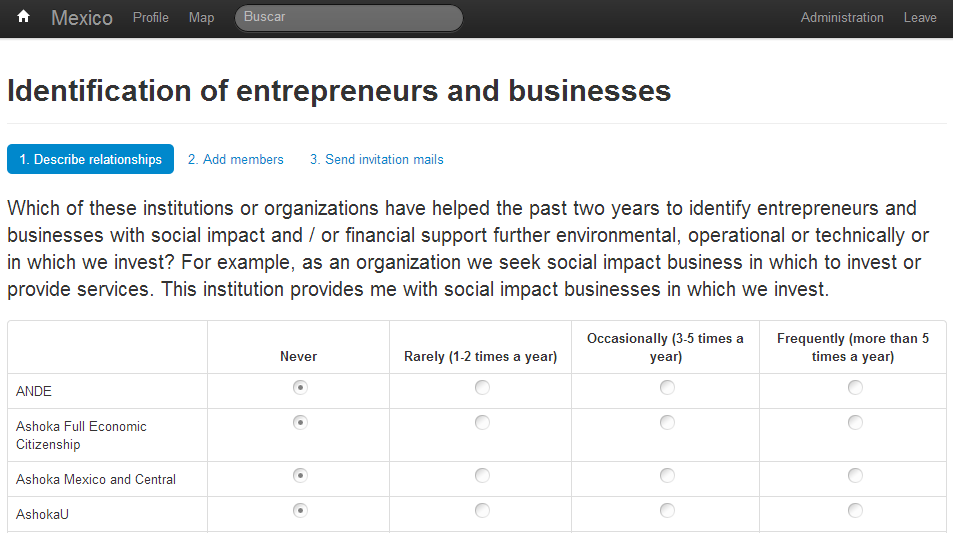Switch to Add members step

tap(236, 159)
